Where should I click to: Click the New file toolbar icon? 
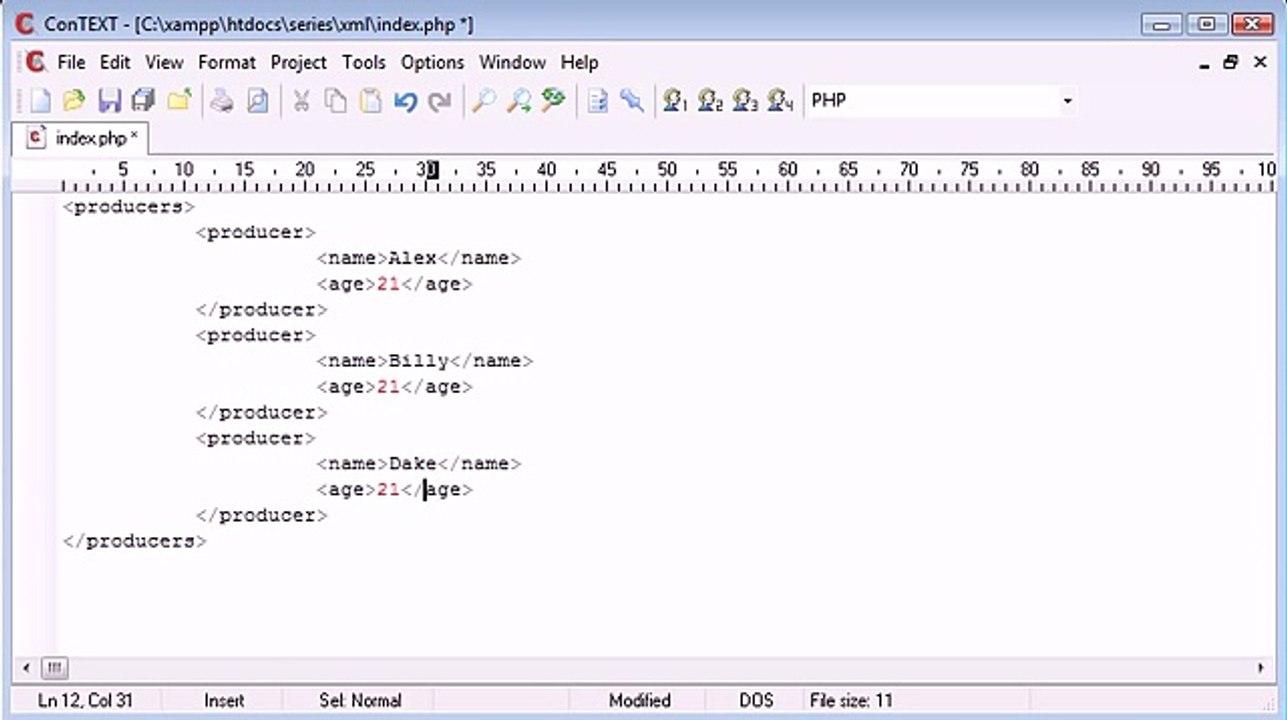click(40, 101)
